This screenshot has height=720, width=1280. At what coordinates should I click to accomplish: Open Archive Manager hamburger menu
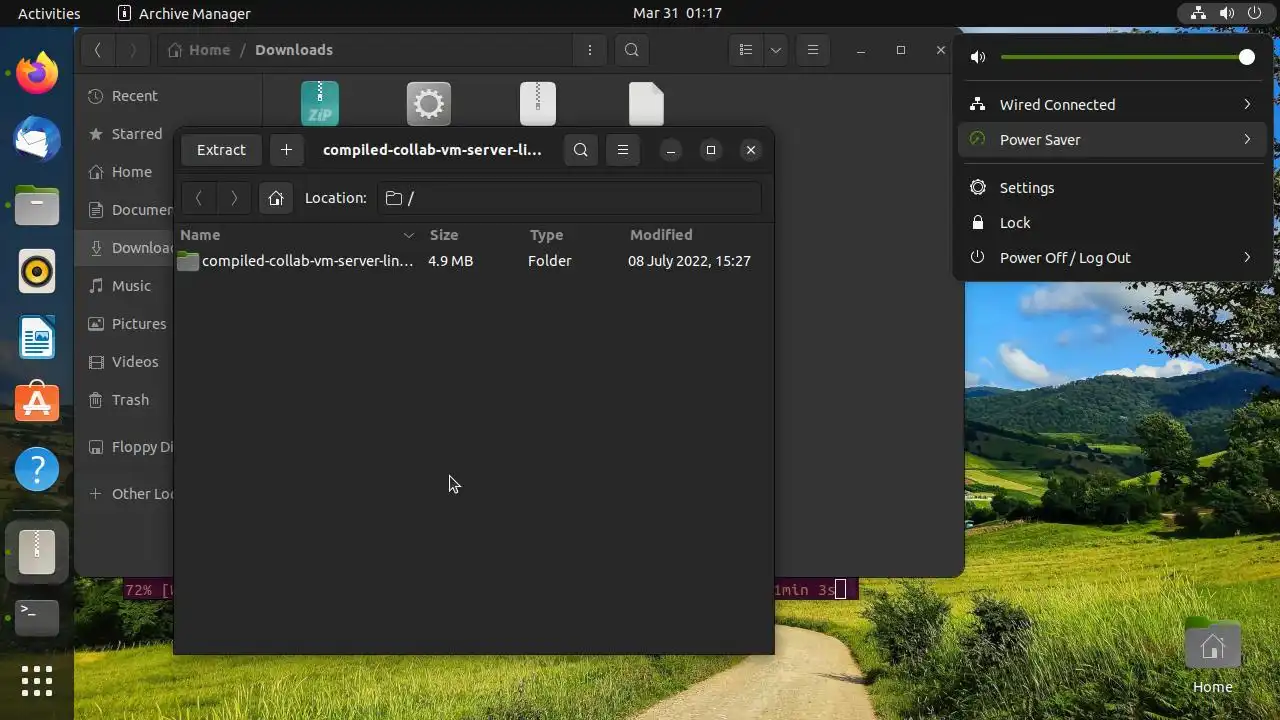click(623, 150)
